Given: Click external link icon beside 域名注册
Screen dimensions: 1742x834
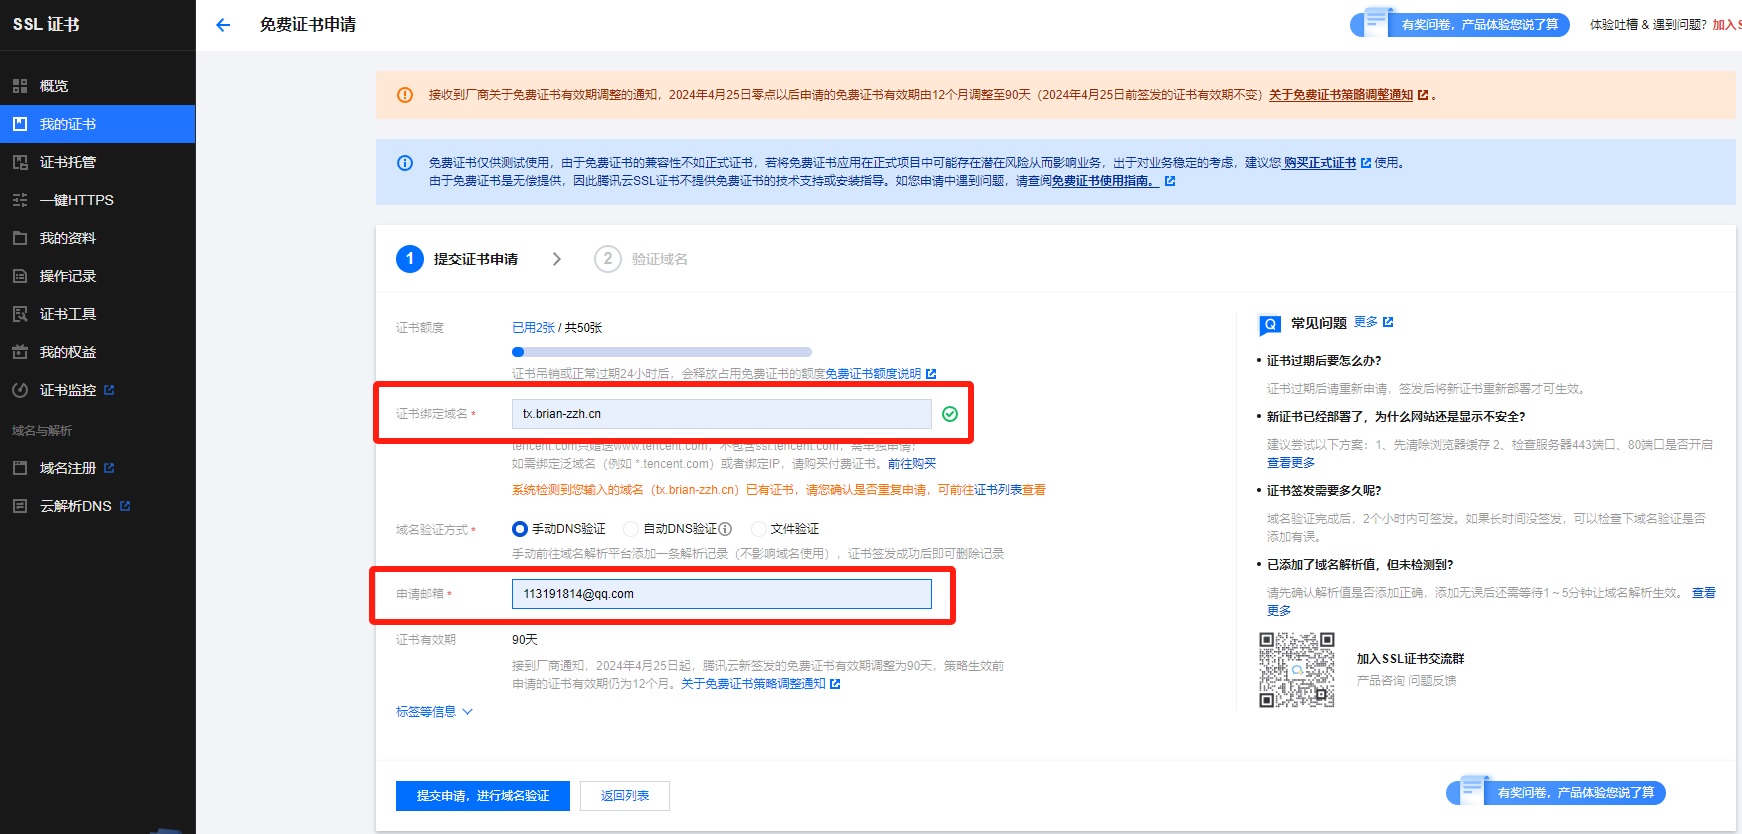Looking at the screenshot, I should coord(109,468).
